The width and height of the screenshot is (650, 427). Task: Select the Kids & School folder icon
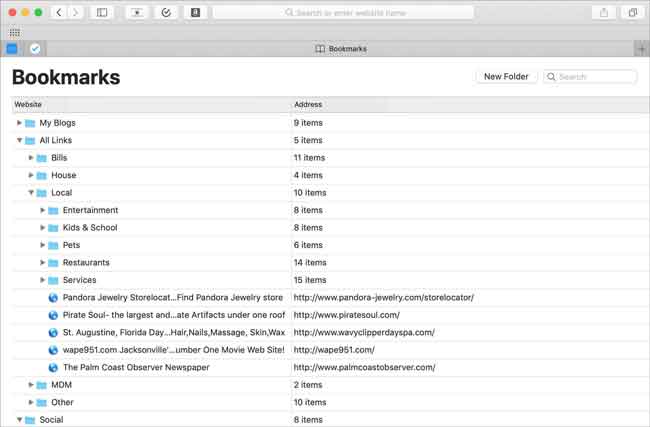pyautogui.click(x=53, y=228)
